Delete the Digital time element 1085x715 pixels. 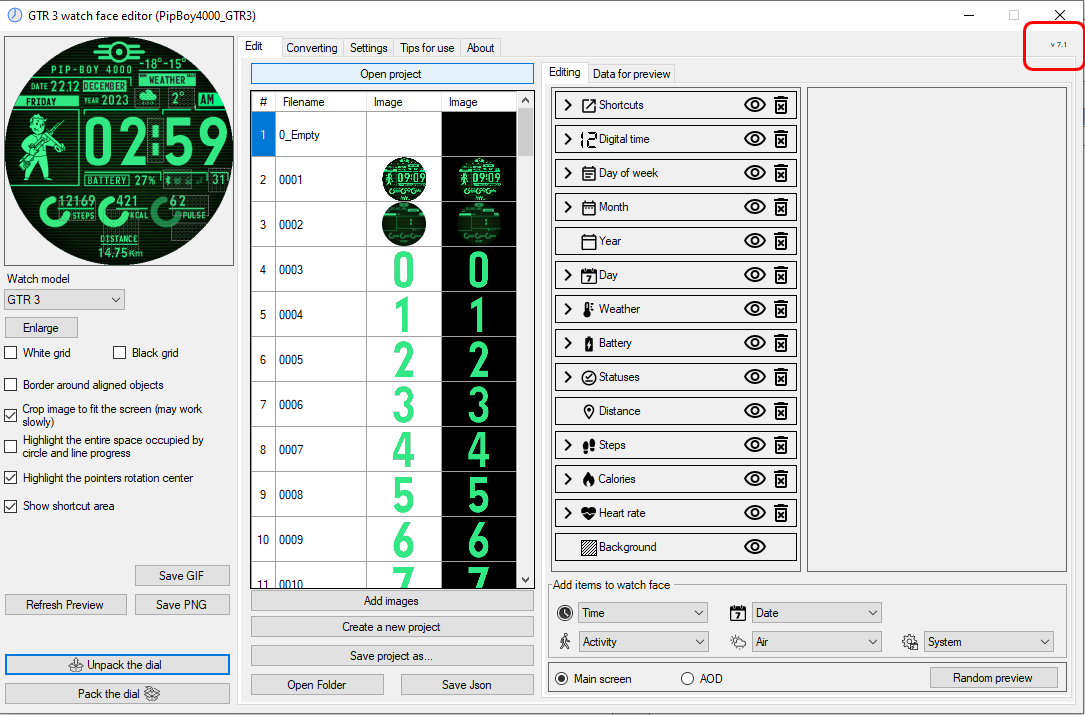click(x=781, y=139)
